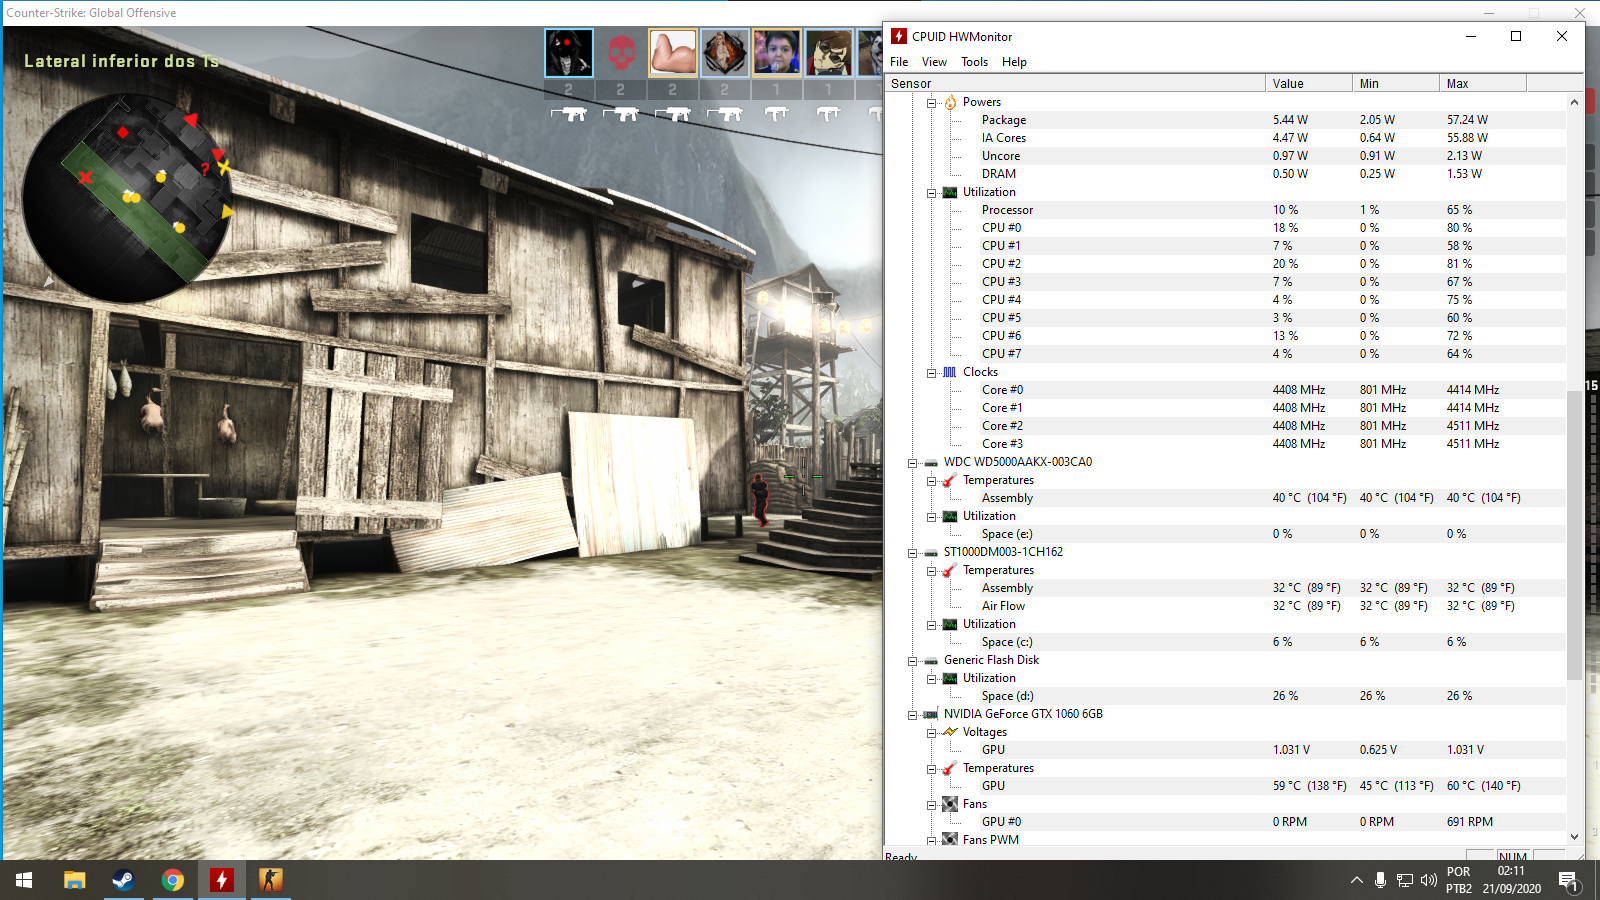The image size is (1600, 900).
Task: Select the GPU #0 fan row
Action: pyautogui.click(x=1226, y=822)
